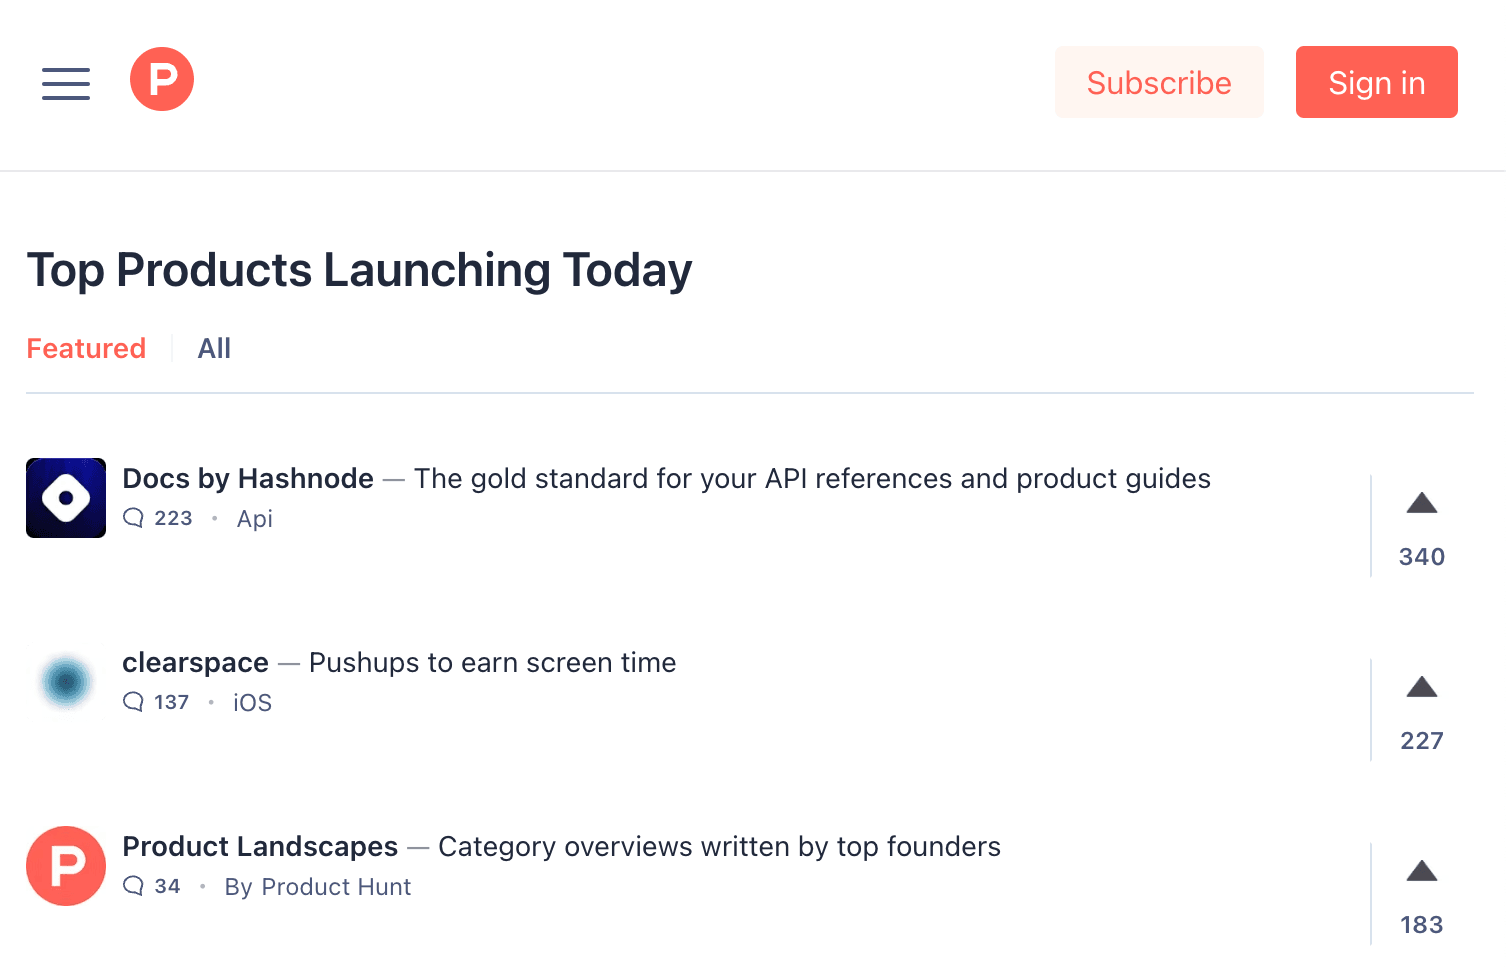Open the Docs by Hashnode title link

[x=248, y=479]
